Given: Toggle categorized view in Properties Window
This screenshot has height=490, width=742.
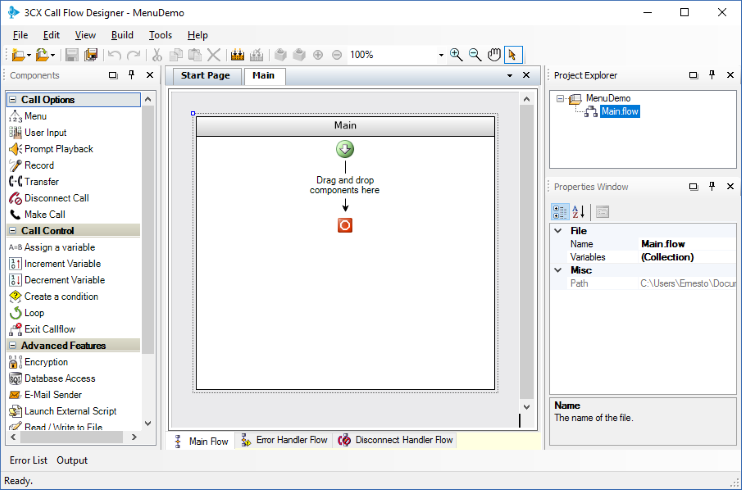Looking at the screenshot, I should (x=560, y=212).
